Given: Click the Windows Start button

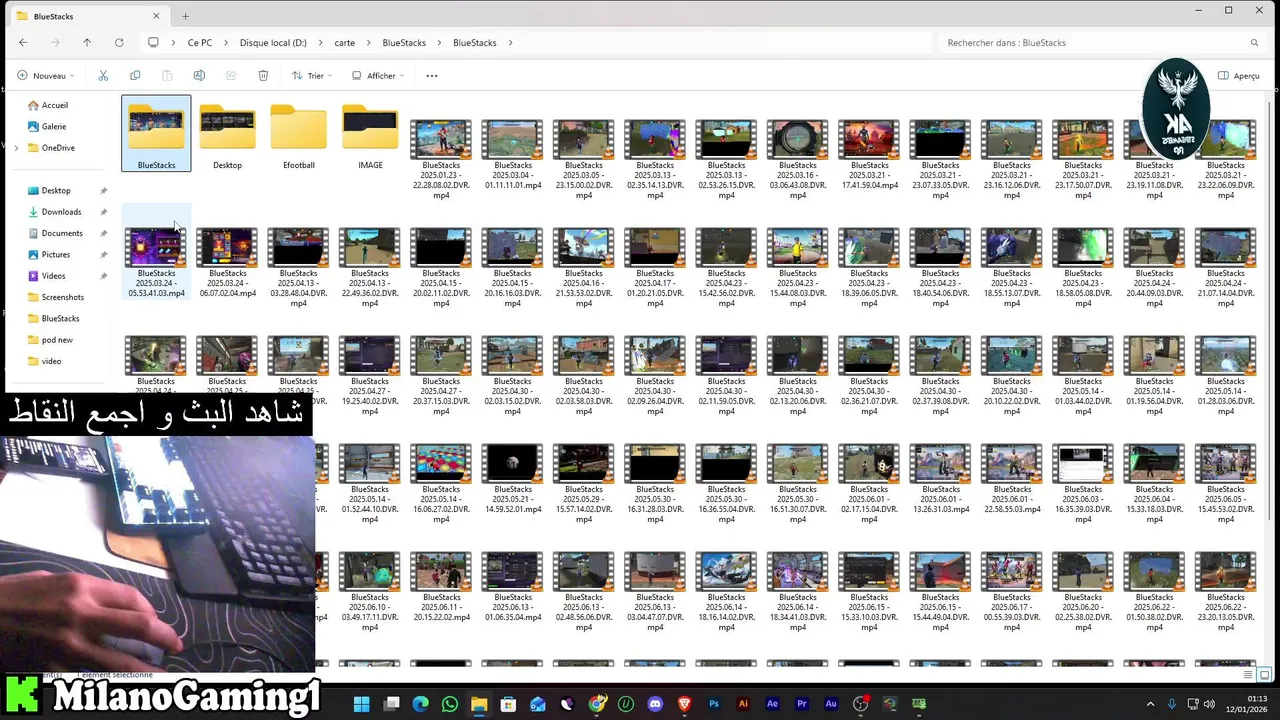Looking at the screenshot, I should point(362,704).
